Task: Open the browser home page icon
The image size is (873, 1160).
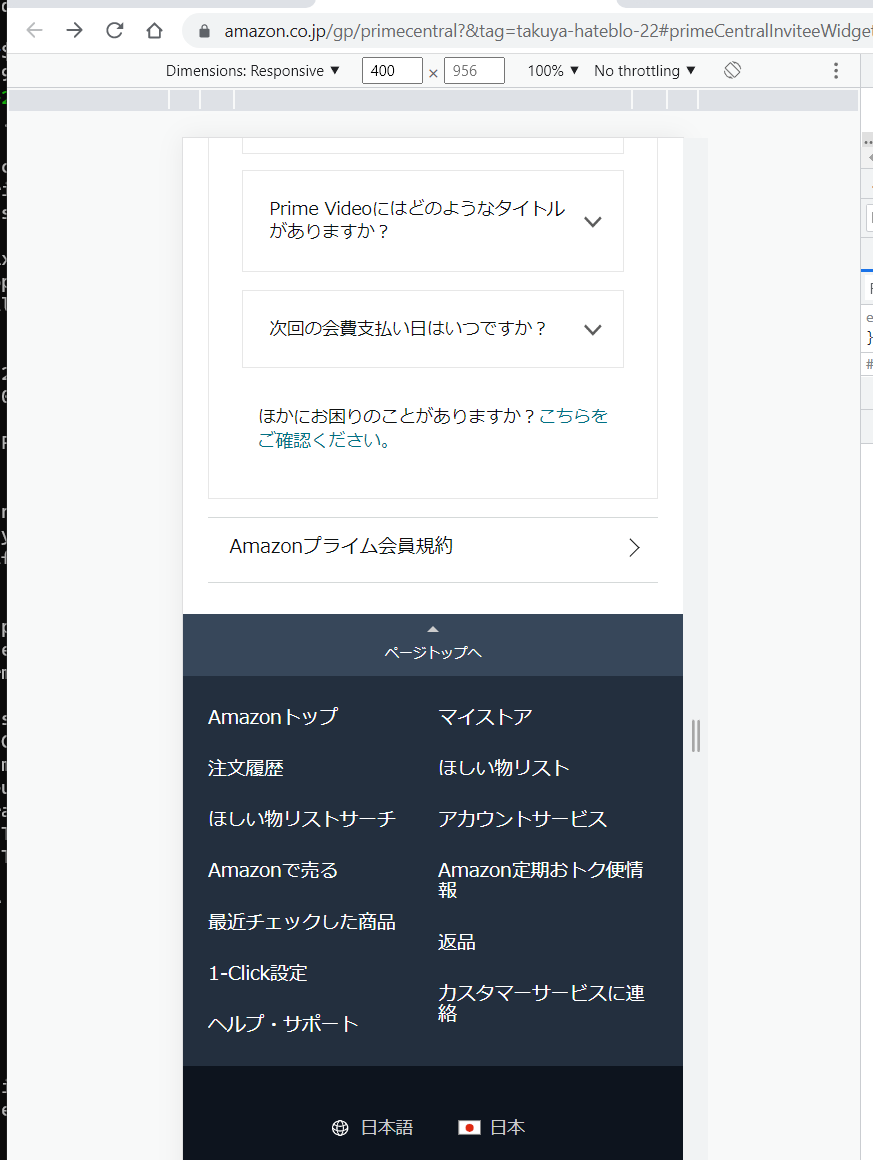Action: pos(154,30)
